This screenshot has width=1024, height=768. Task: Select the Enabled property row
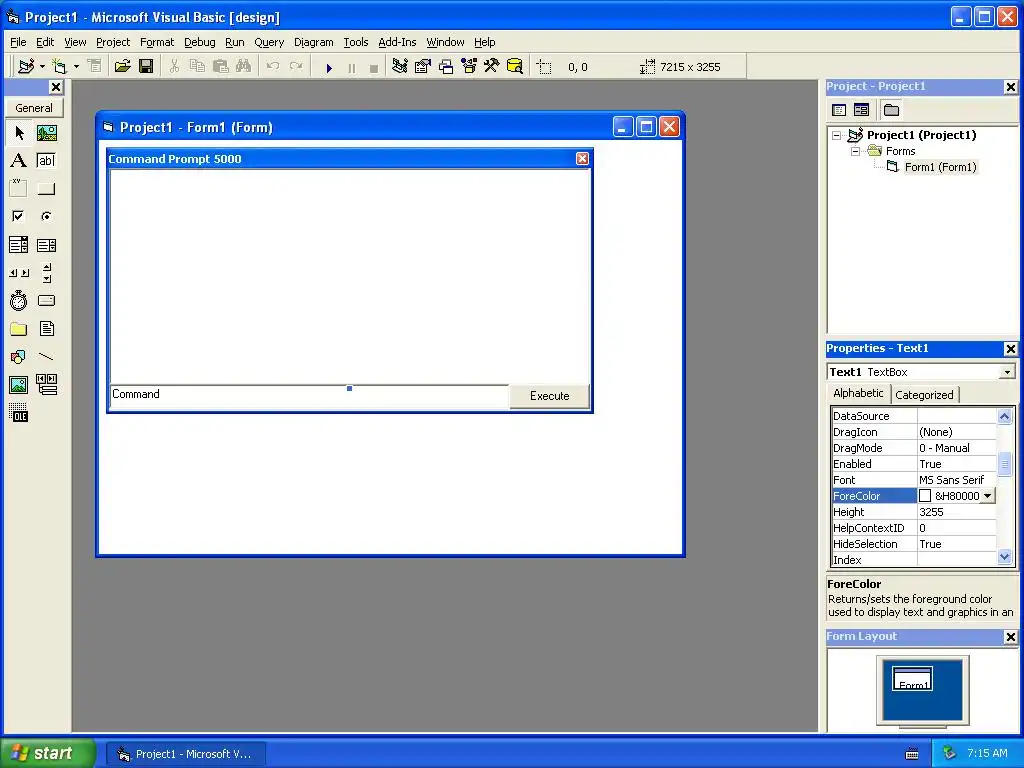[914, 464]
